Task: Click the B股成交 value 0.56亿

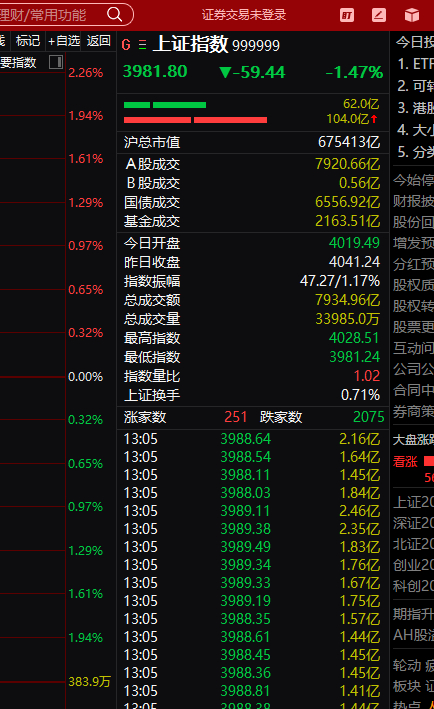Action: tap(359, 183)
